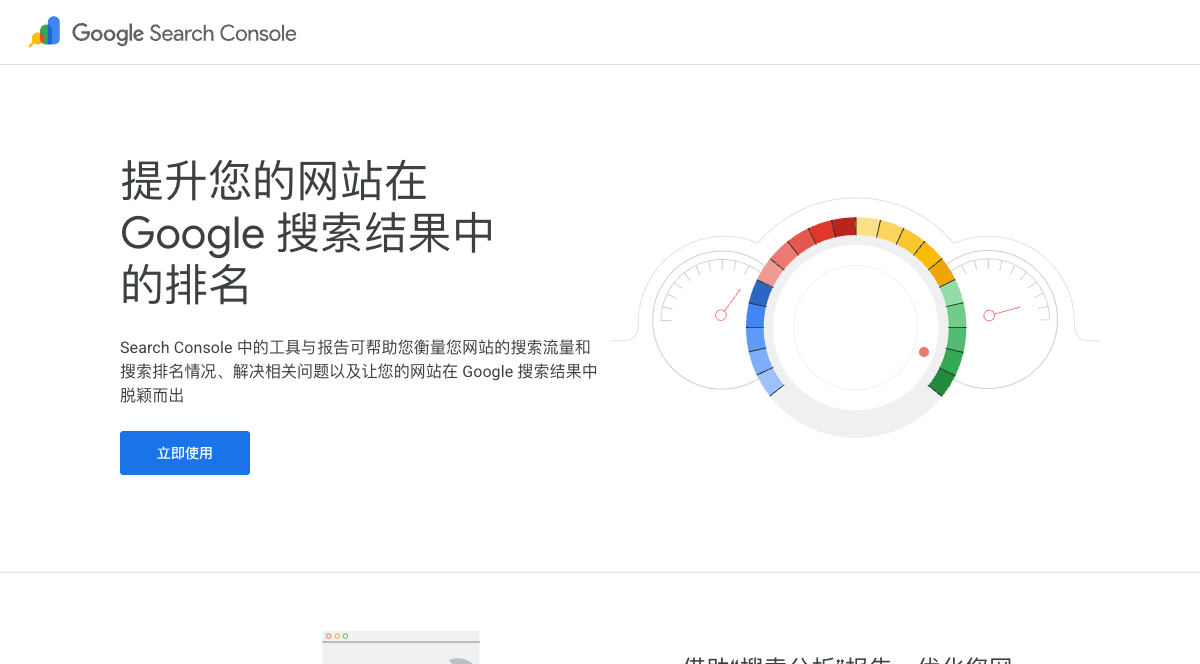The height and width of the screenshot is (664, 1200).
Task: Select the headline 提升您的网站在 Google 搜索结果中的排名
Action: [308, 232]
